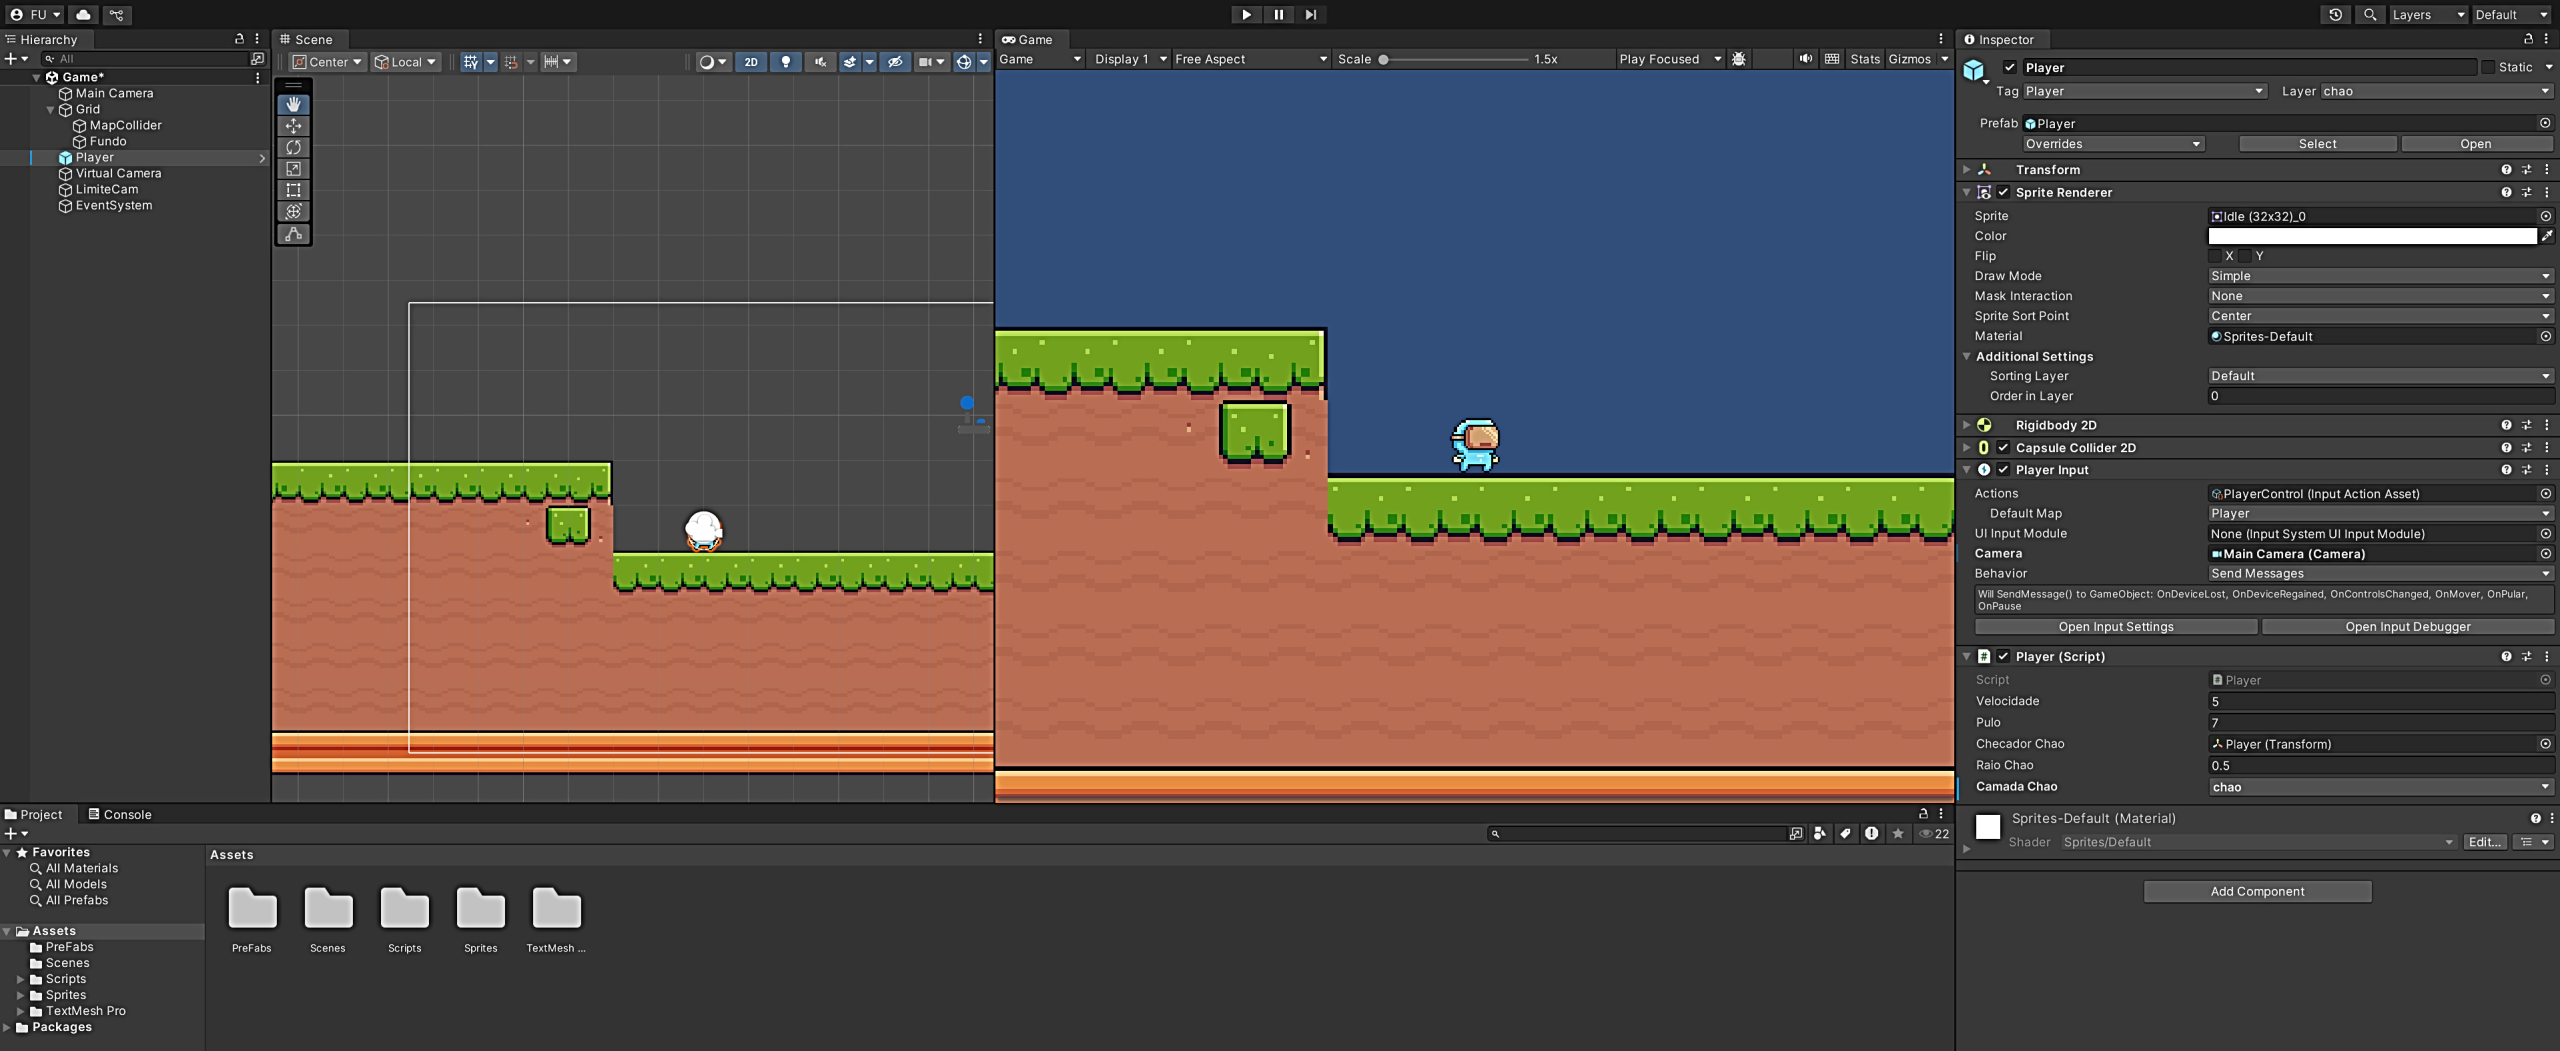Click the Add Component button

(2257, 891)
